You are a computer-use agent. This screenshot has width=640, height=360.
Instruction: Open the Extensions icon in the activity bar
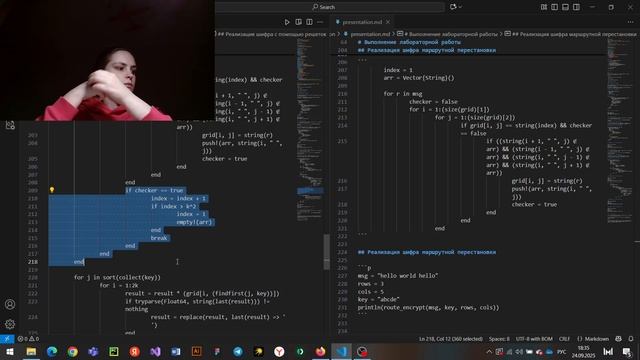[10, 125]
